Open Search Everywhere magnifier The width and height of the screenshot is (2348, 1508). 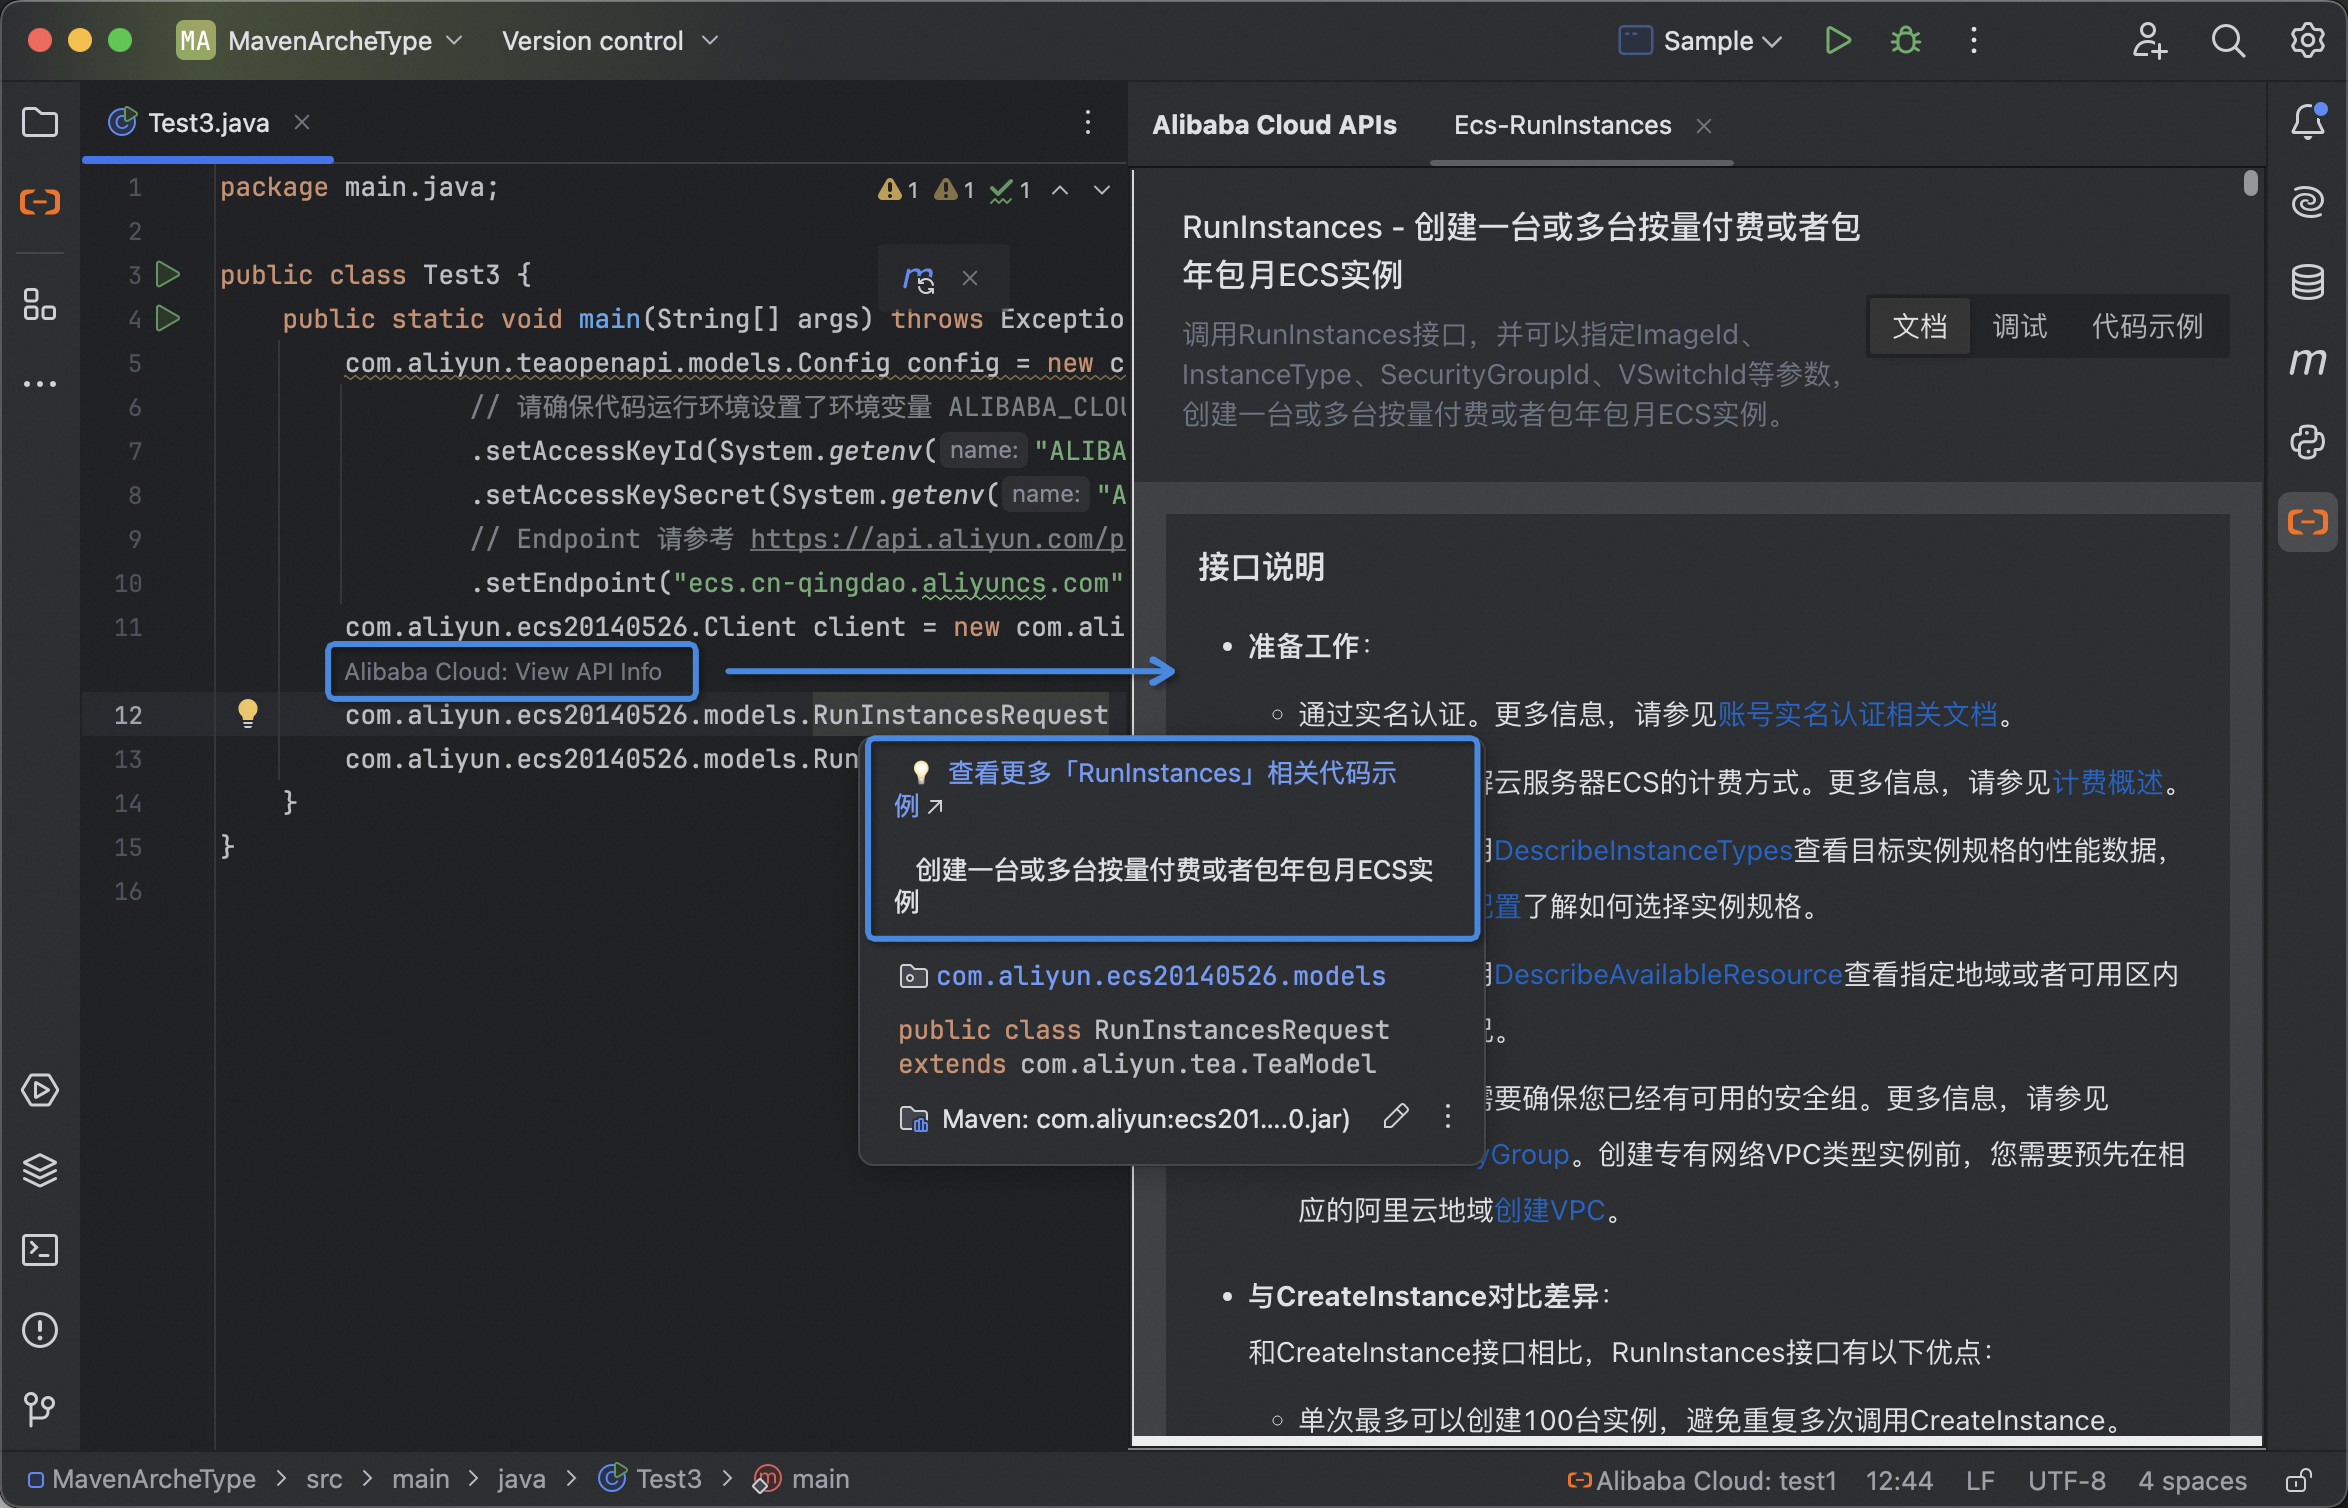(2228, 41)
